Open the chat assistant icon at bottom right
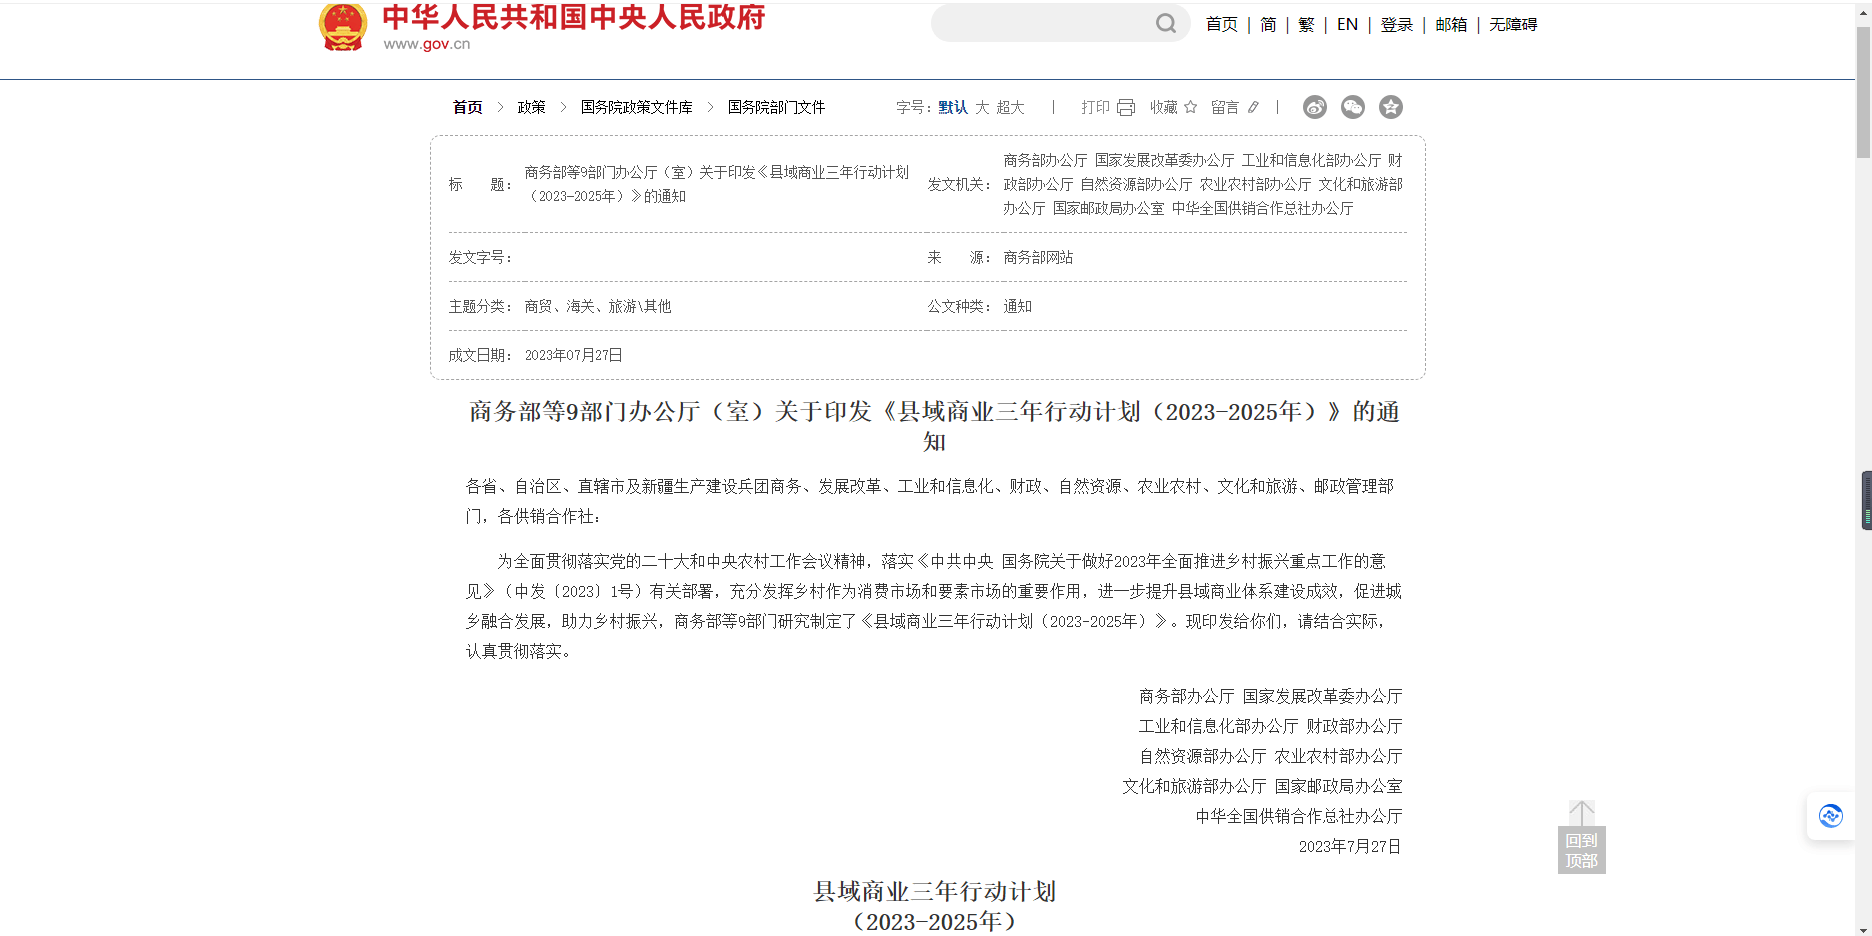Image resolution: width=1872 pixels, height=936 pixels. click(1831, 817)
